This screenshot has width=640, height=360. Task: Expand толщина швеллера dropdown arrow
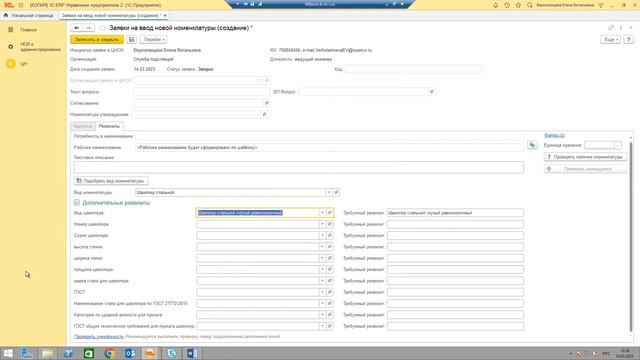tap(322, 269)
